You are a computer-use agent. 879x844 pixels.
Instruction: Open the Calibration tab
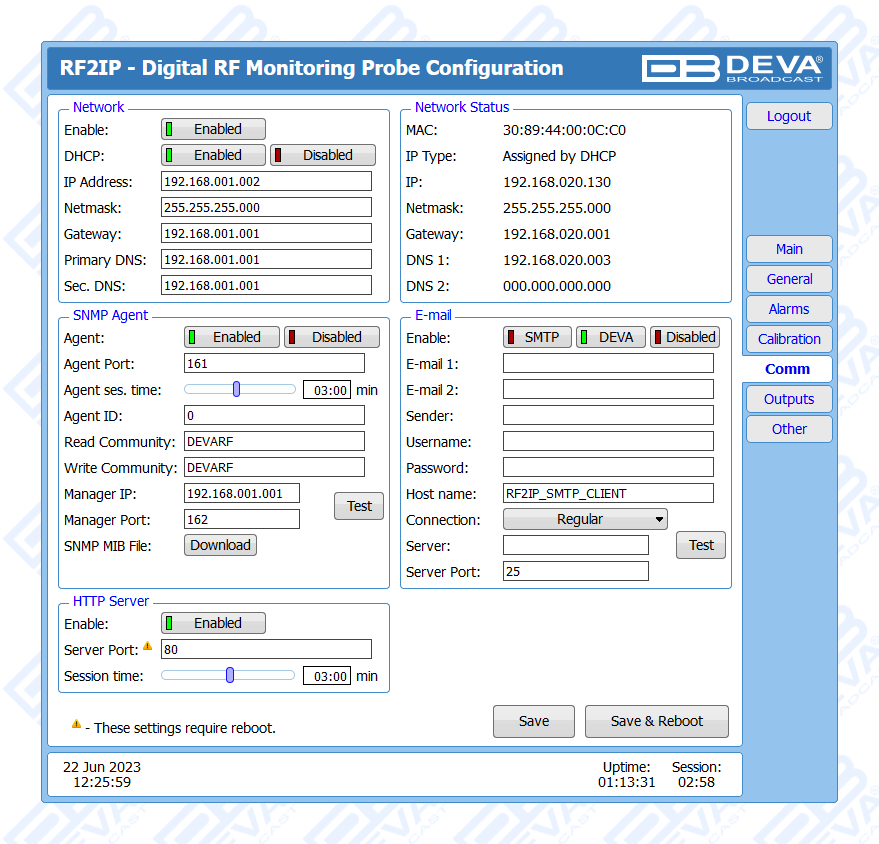(789, 339)
